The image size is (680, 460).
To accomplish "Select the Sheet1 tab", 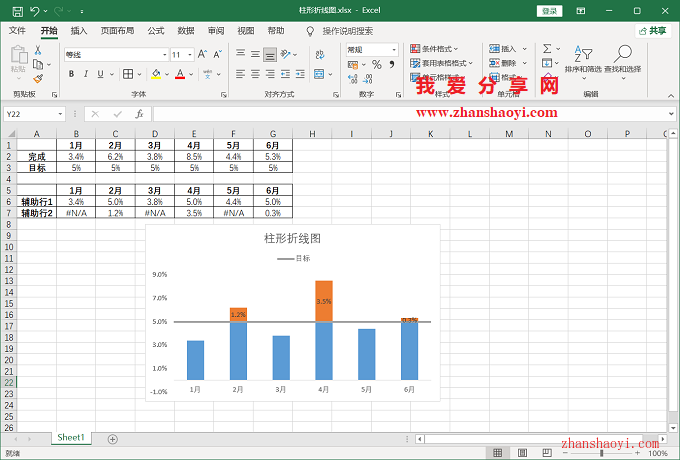I will 71,437.
